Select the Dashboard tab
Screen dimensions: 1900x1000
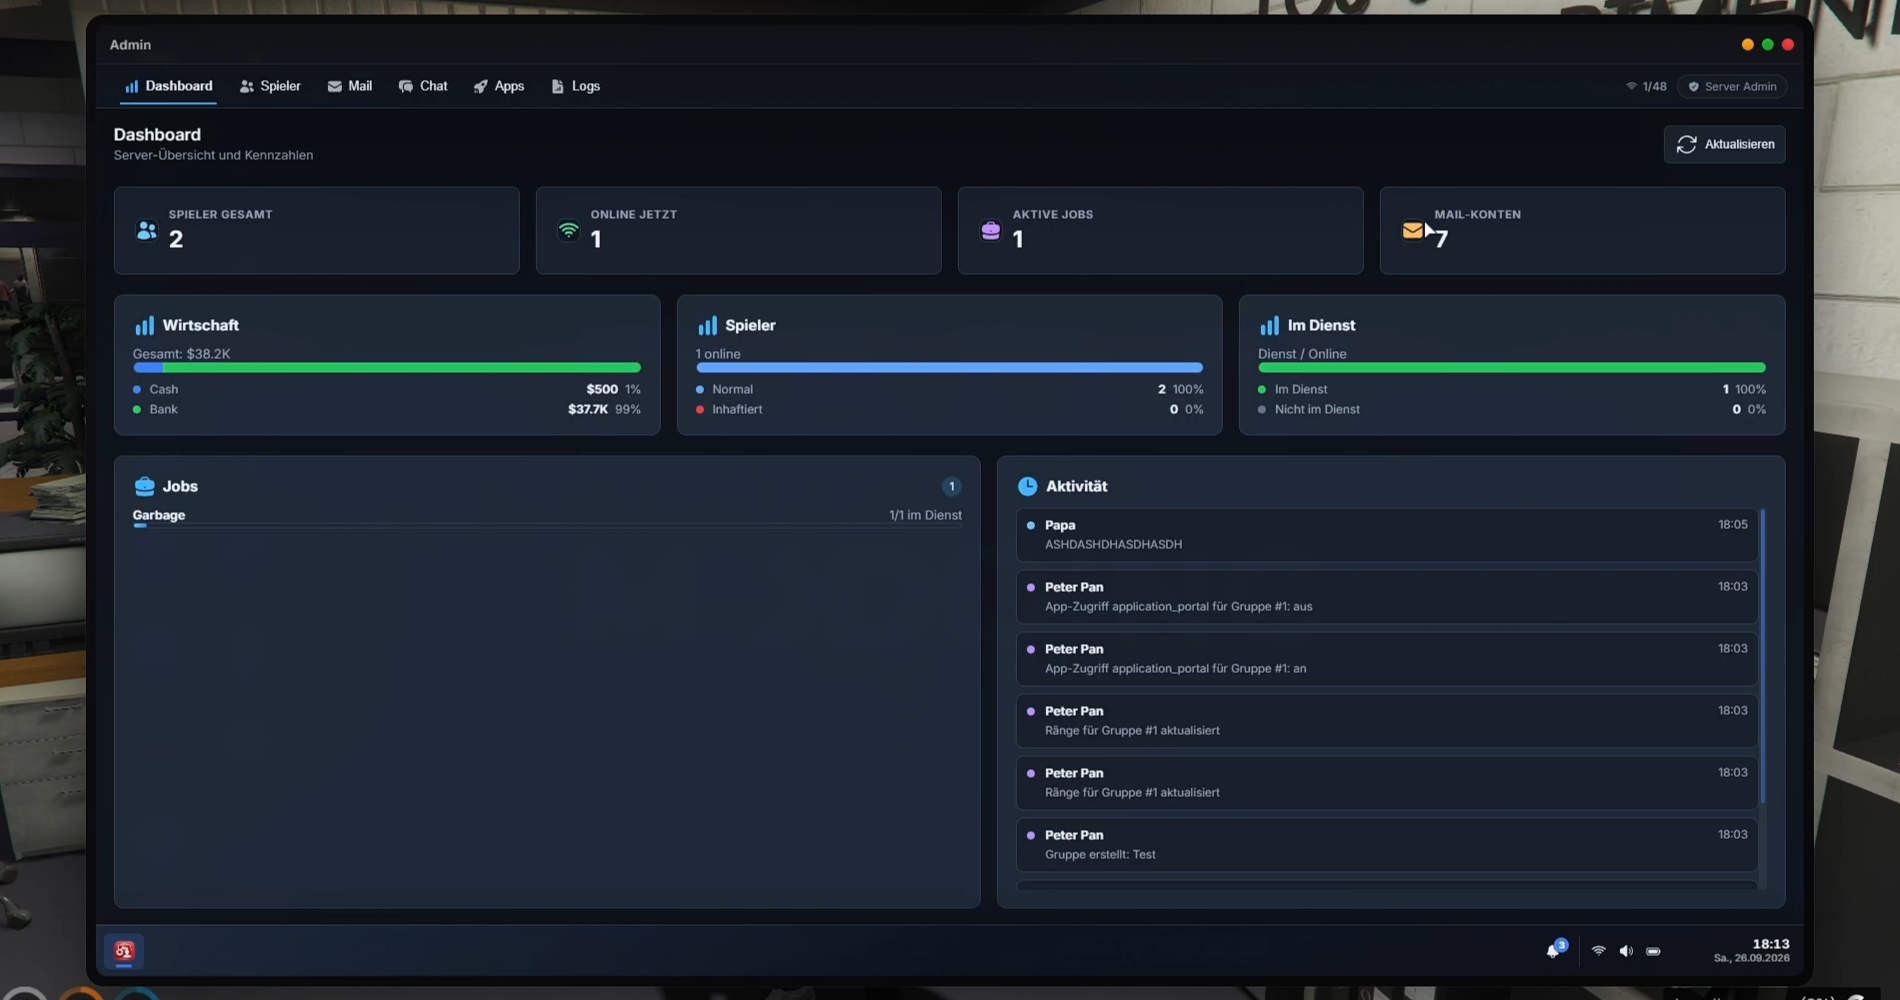point(169,86)
